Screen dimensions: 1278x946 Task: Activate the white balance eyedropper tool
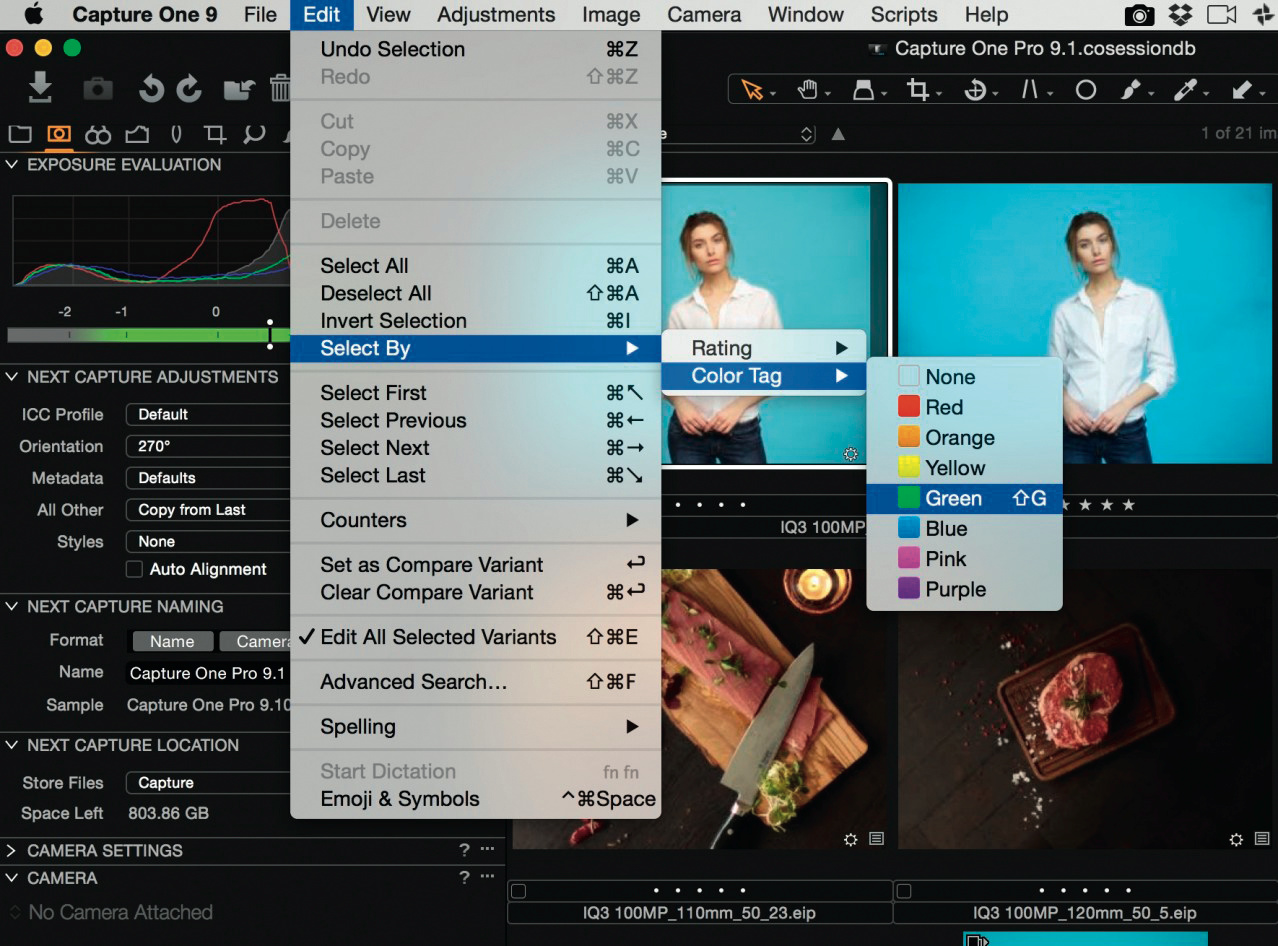pyautogui.click(x=1185, y=90)
